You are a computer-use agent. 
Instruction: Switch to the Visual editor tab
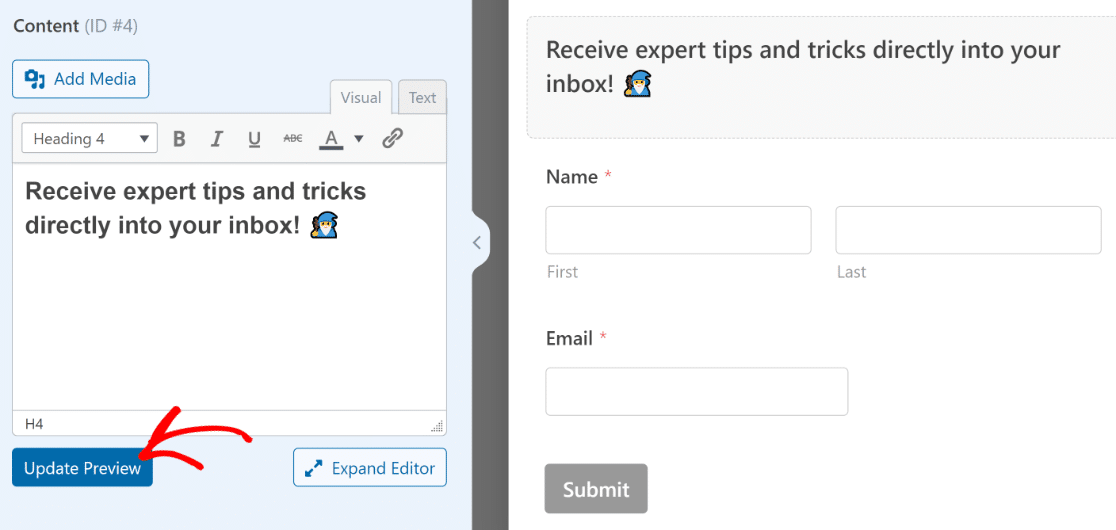pos(361,98)
